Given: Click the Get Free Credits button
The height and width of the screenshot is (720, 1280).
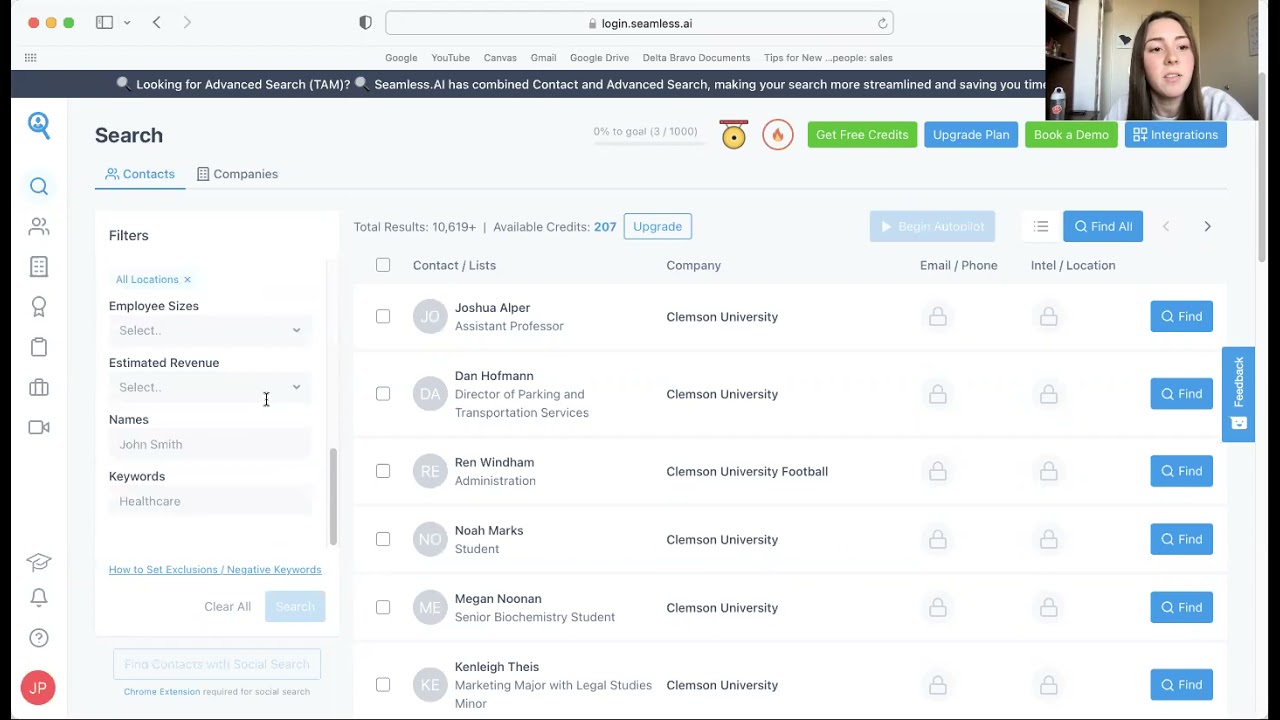Looking at the screenshot, I should tap(862, 135).
